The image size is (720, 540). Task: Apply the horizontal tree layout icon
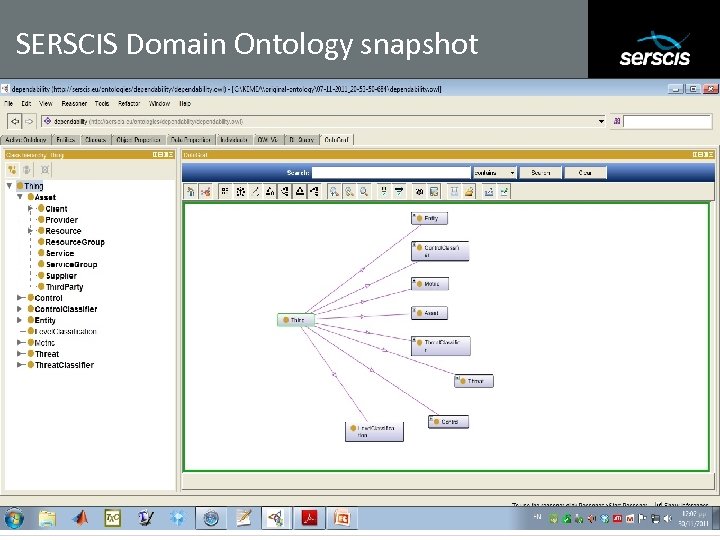click(x=285, y=192)
